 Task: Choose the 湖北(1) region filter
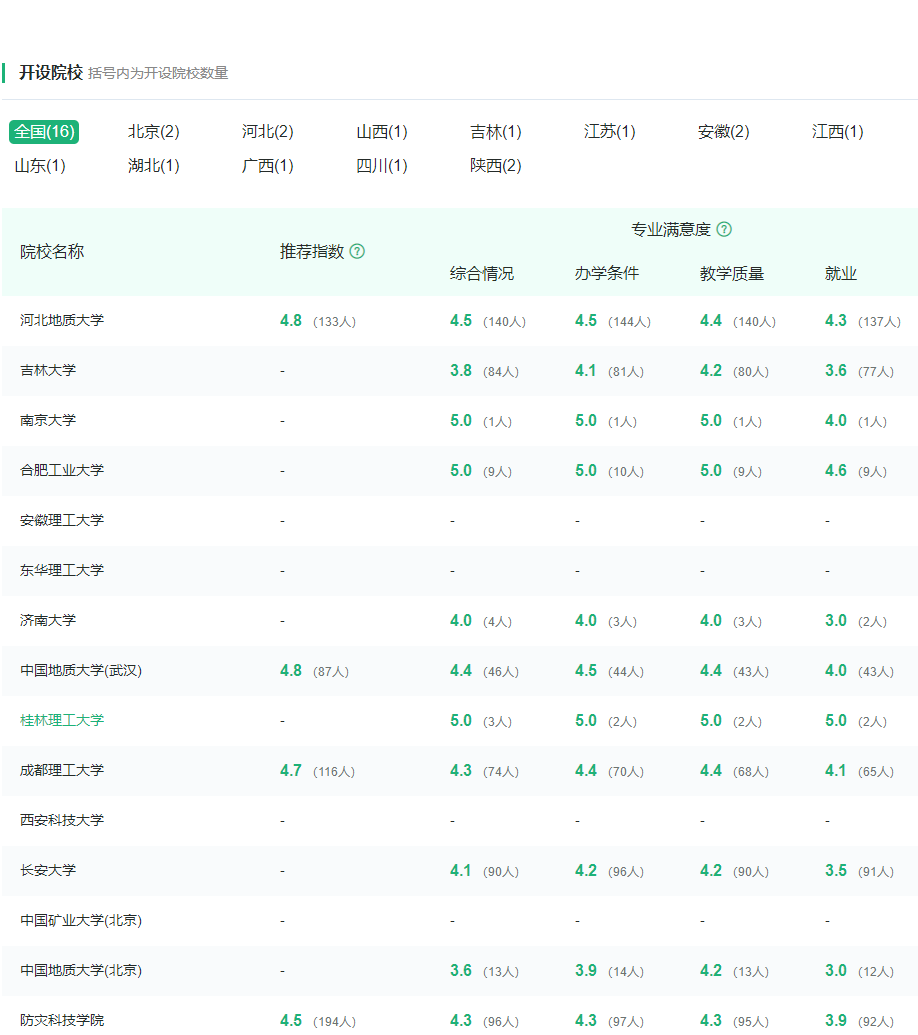coord(154,166)
